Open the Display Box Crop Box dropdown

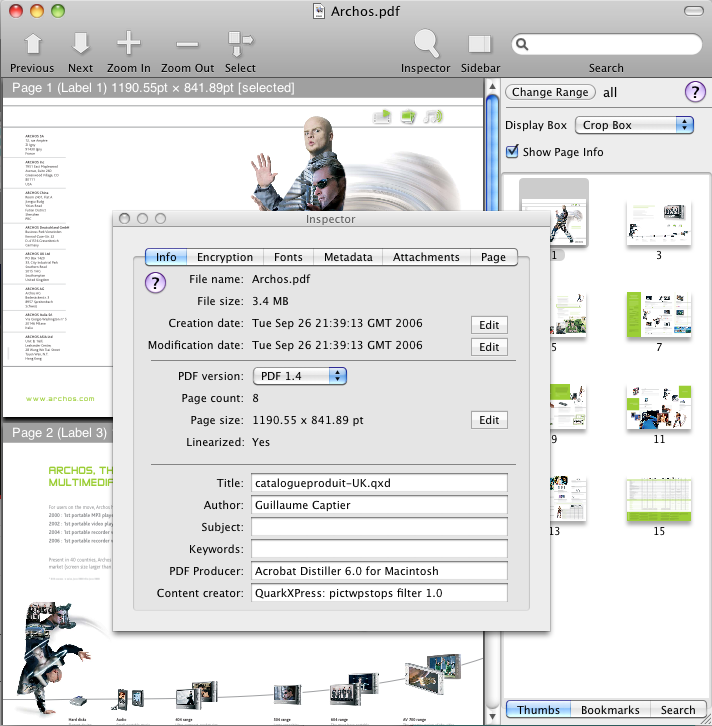(634, 125)
